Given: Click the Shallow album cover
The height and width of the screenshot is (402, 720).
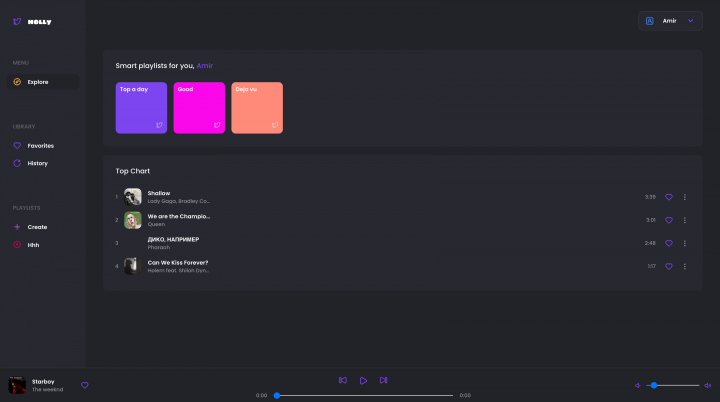Looking at the screenshot, I should (133, 197).
